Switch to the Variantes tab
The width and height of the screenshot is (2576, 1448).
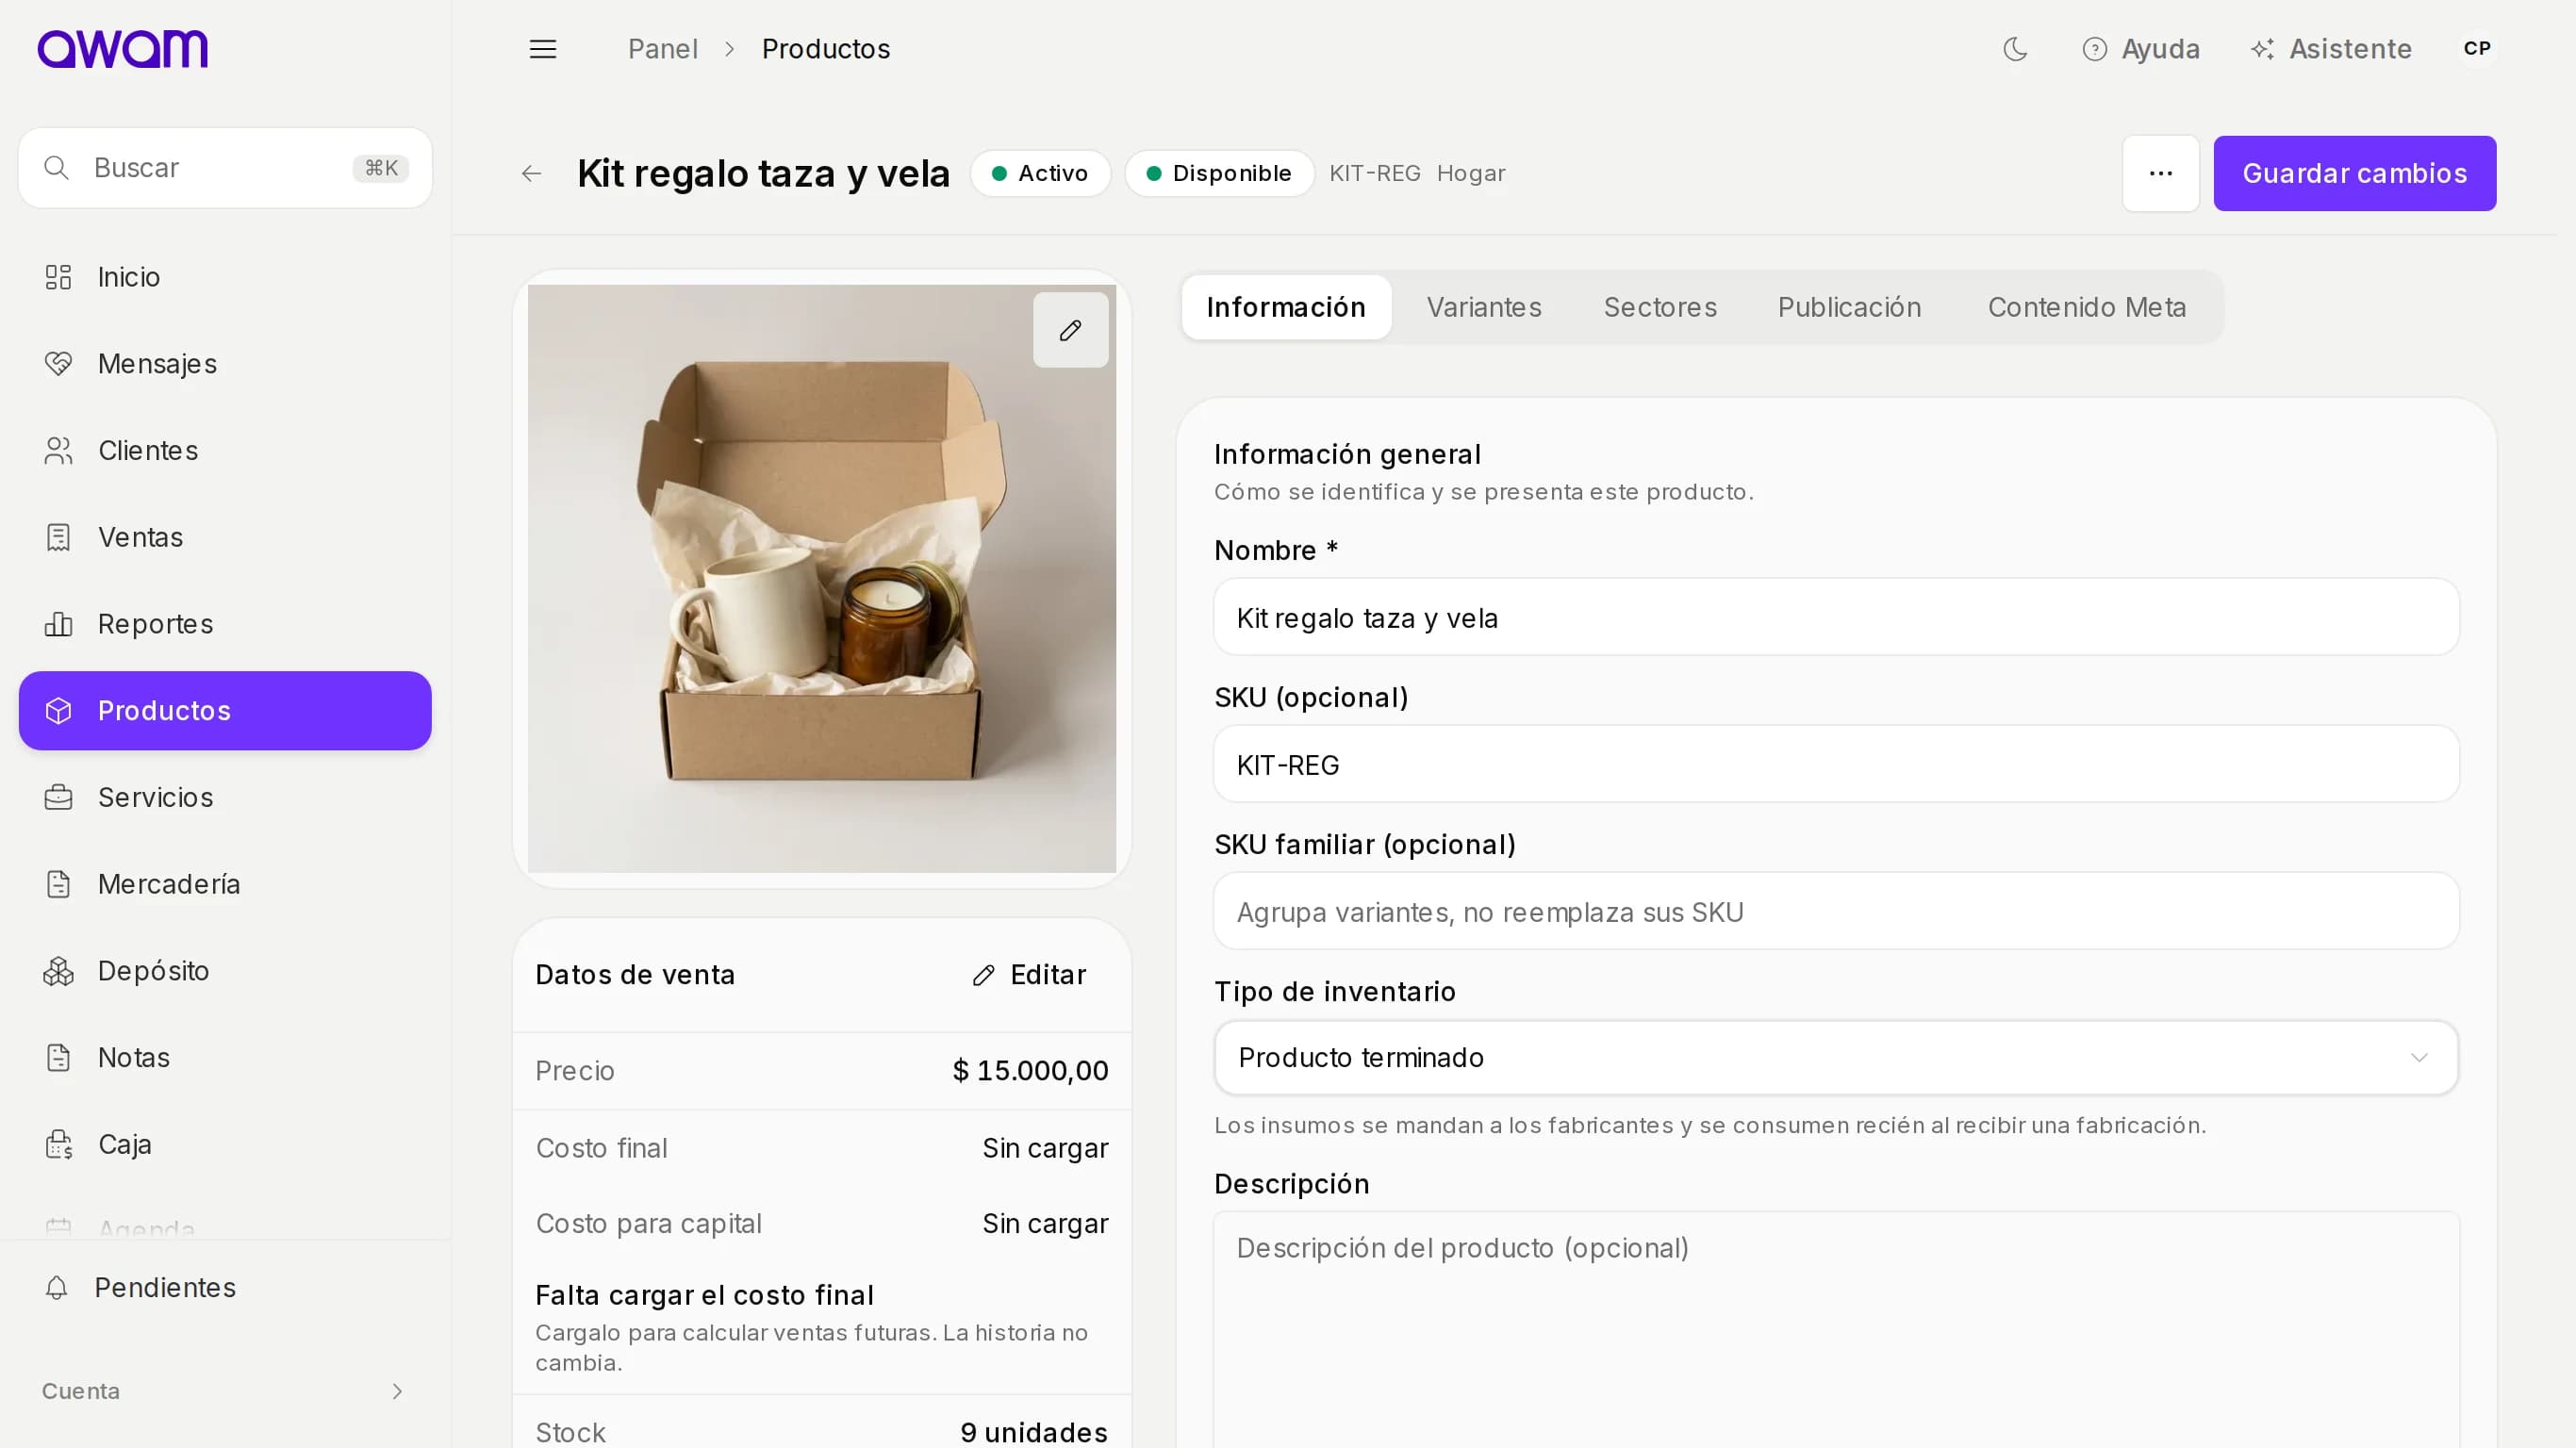tap(1484, 308)
